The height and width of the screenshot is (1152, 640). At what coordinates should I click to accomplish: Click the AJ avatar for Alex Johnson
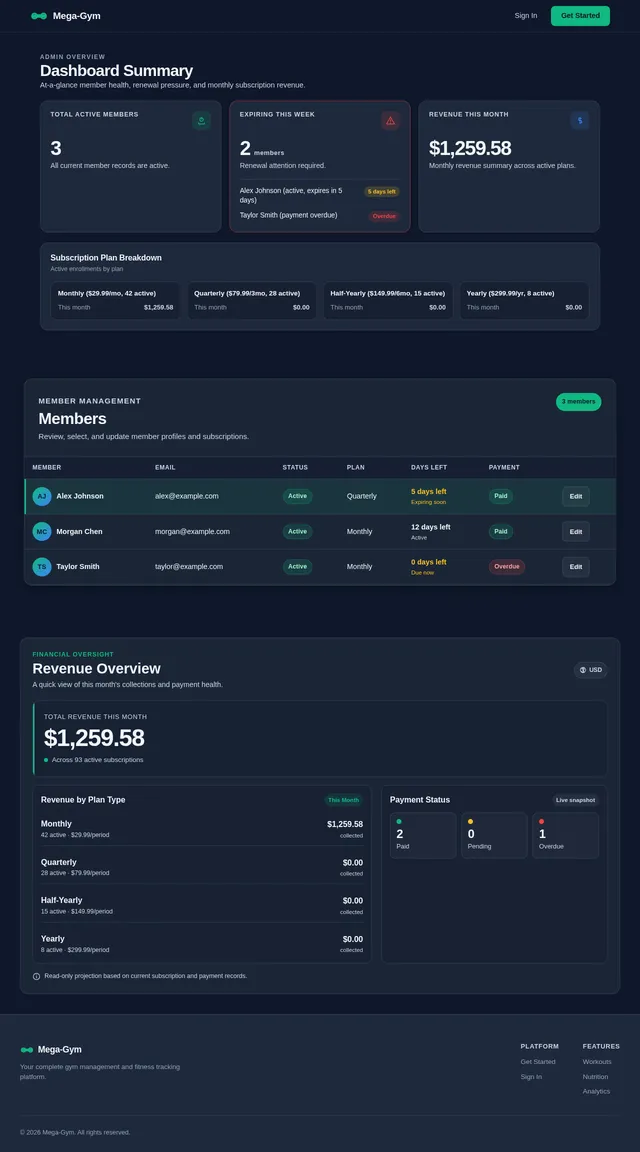[42, 496]
